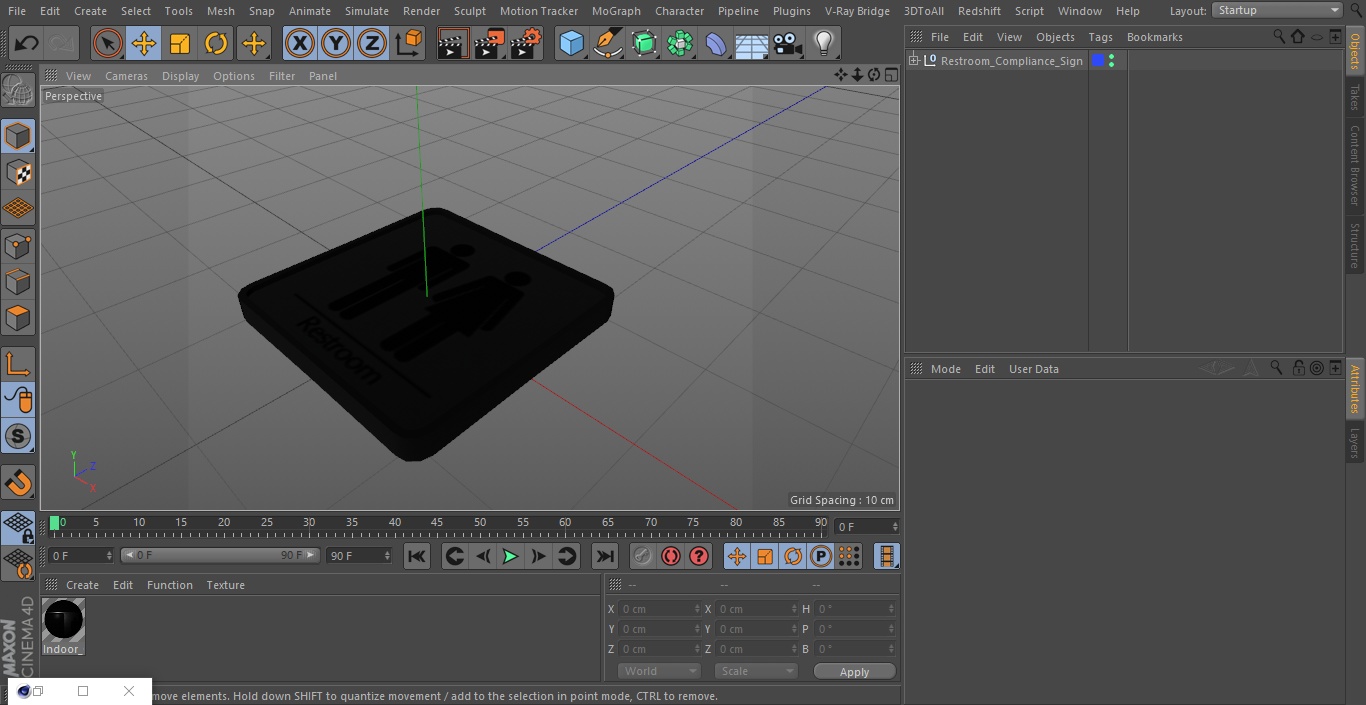Click Object Manager Bookmarks
The height and width of the screenshot is (705, 1366).
pos(1154,37)
